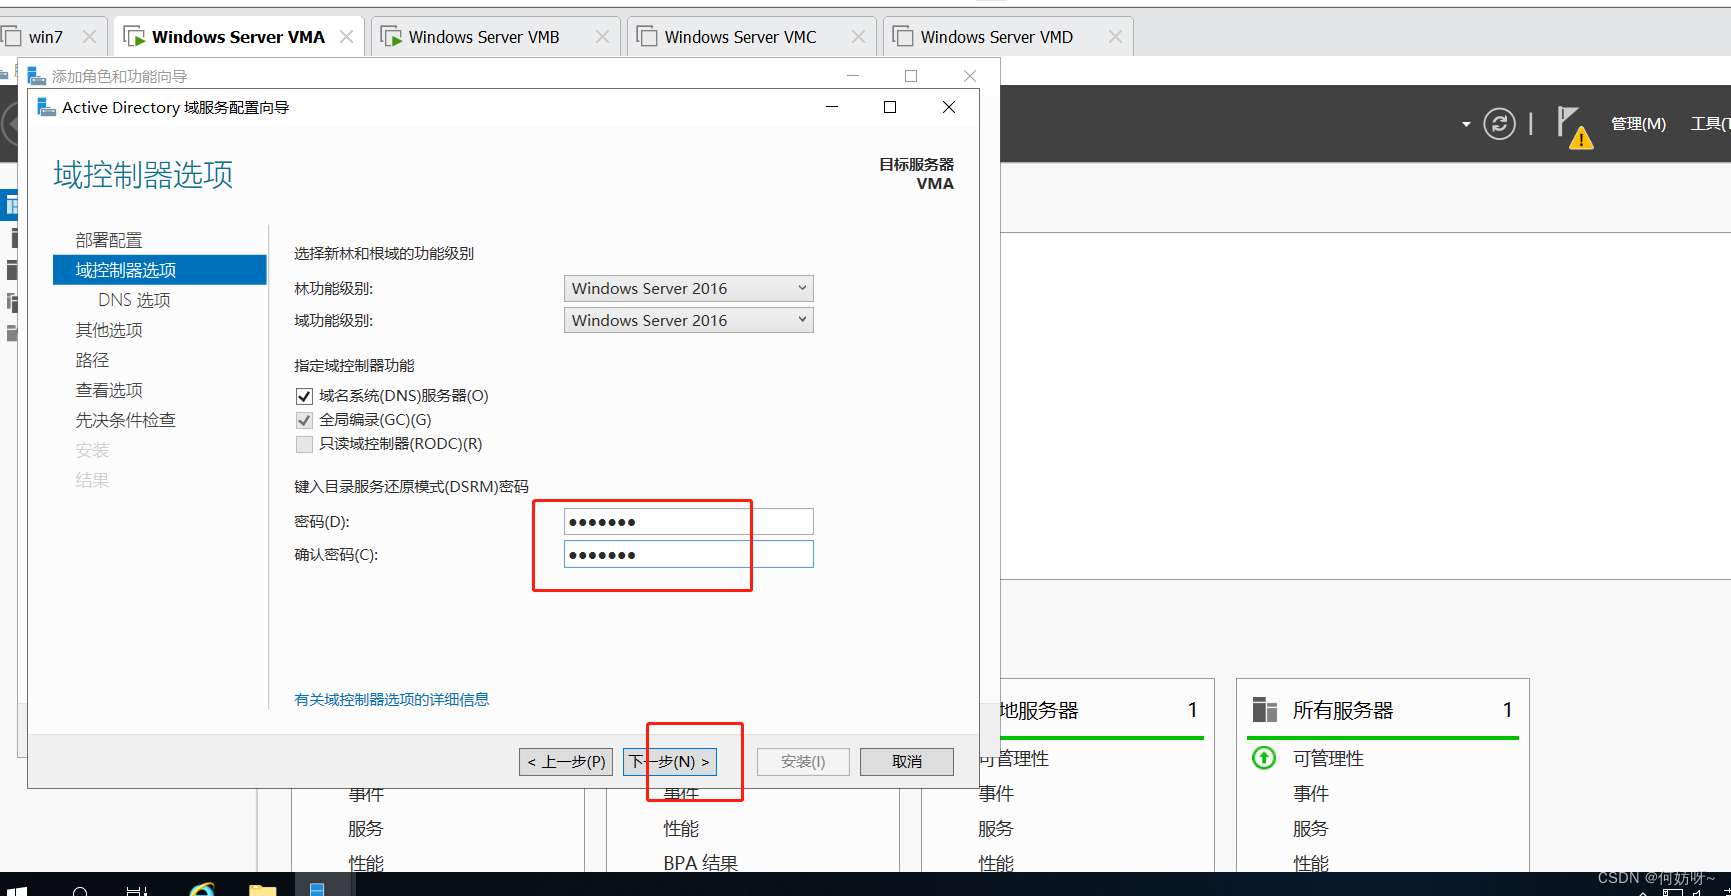Image resolution: width=1731 pixels, height=896 pixels.
Task: Go to the 路径 step
Action: (92, 360)
